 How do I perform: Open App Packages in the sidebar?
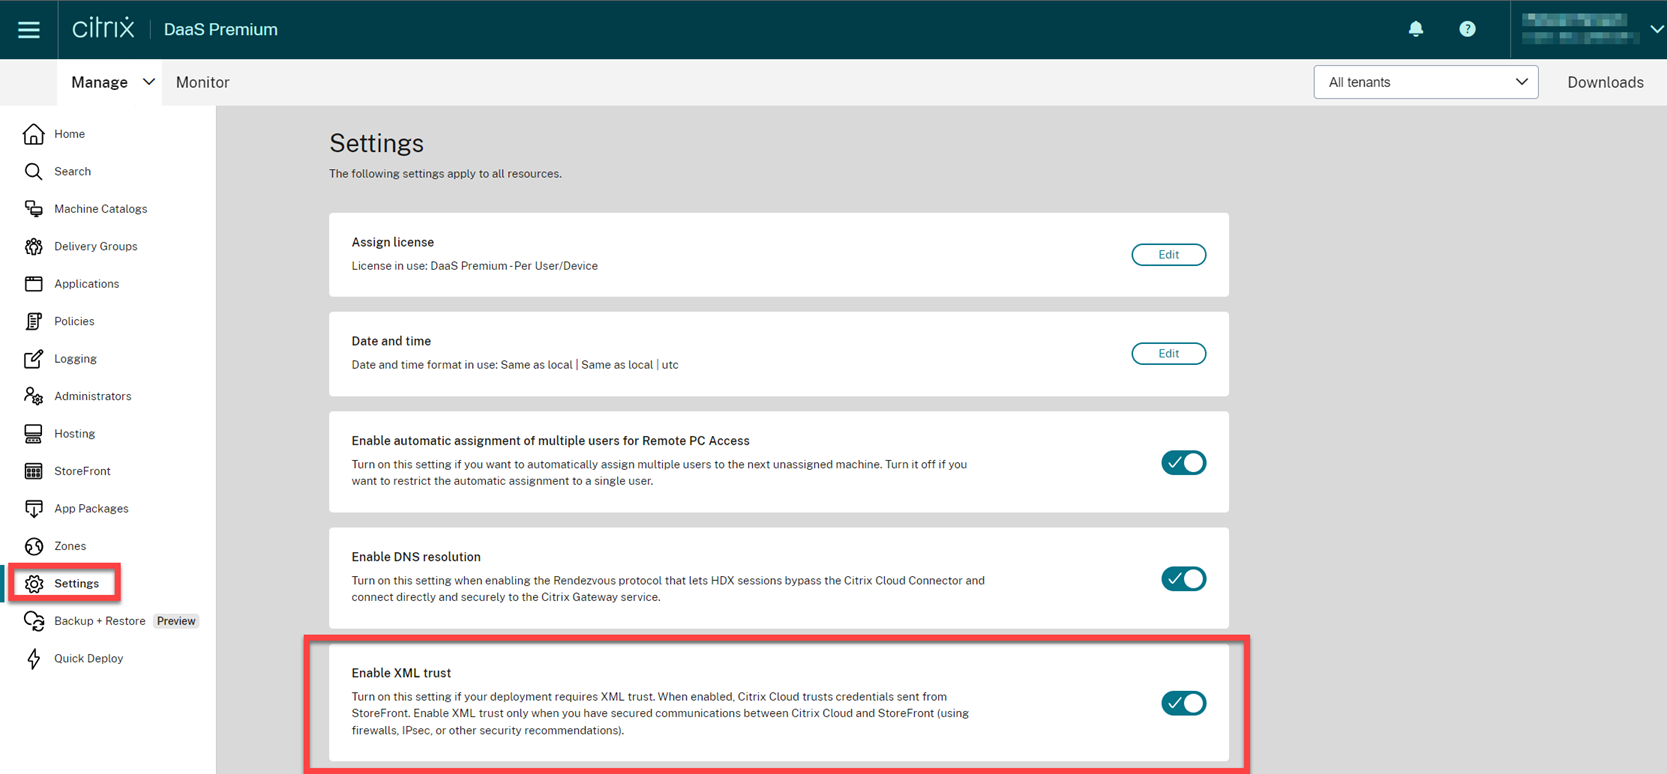[x=91, y=509]
